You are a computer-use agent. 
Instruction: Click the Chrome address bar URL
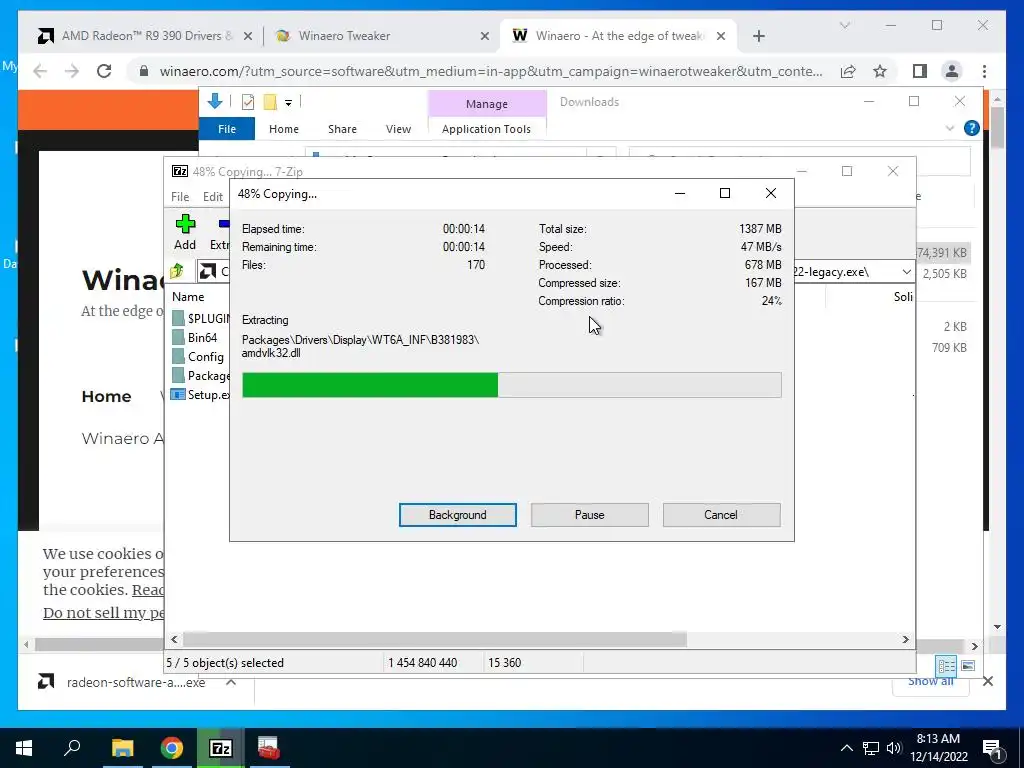pyautogui.click(x=490, y=71)
